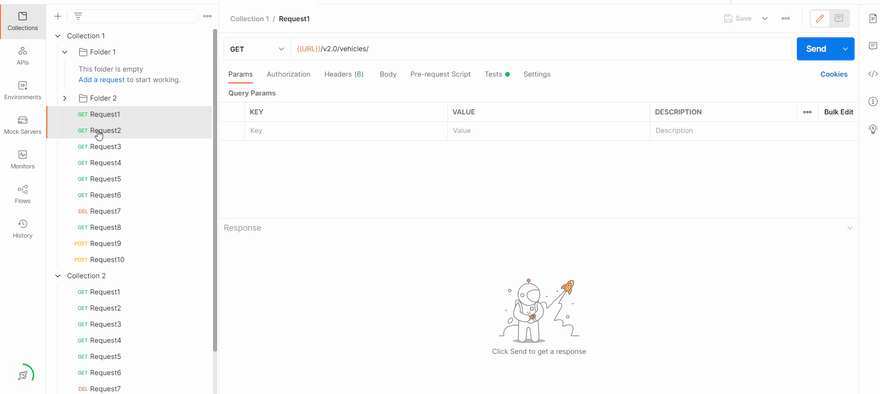Select the Params tab
Screen dimensions: 880x394
tap(240, 74)
